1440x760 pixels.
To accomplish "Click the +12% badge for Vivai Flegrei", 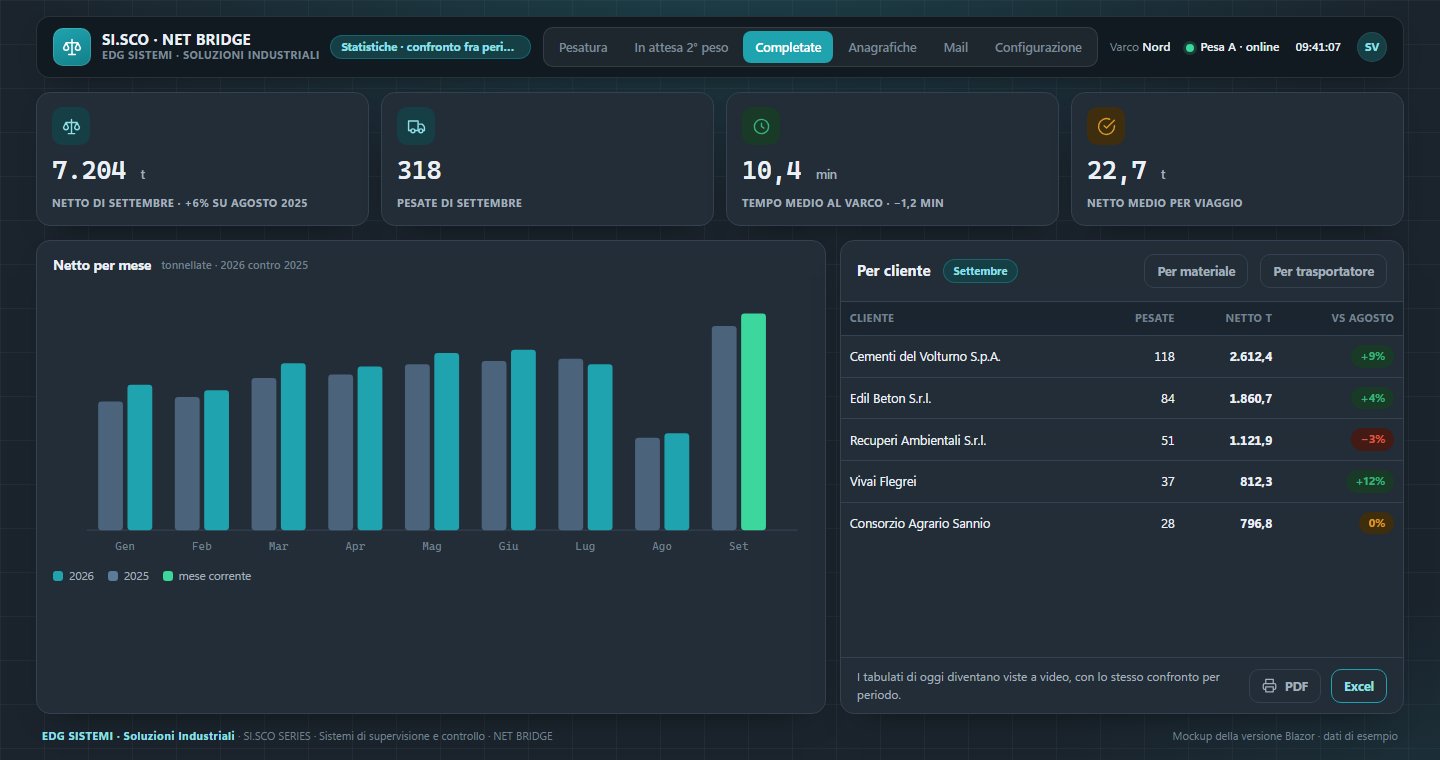I will coord(1370,482).
